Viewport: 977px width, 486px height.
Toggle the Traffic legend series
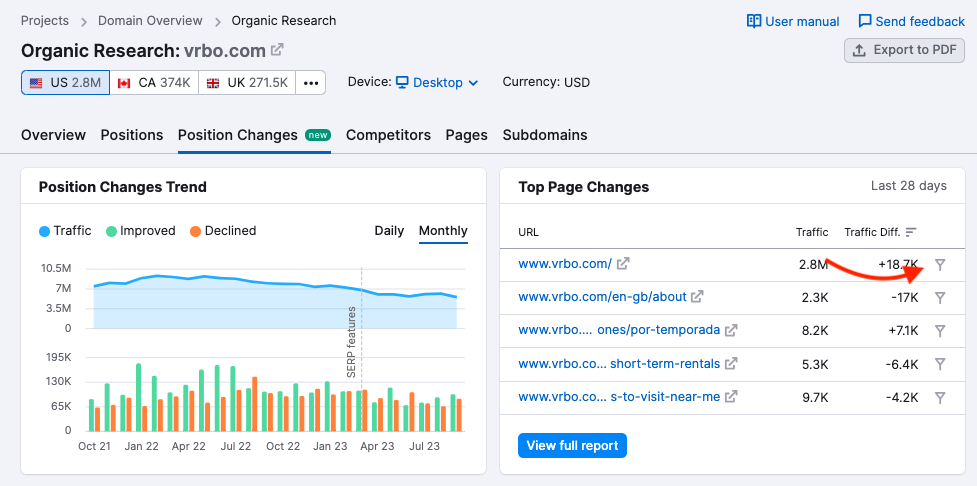65,231
